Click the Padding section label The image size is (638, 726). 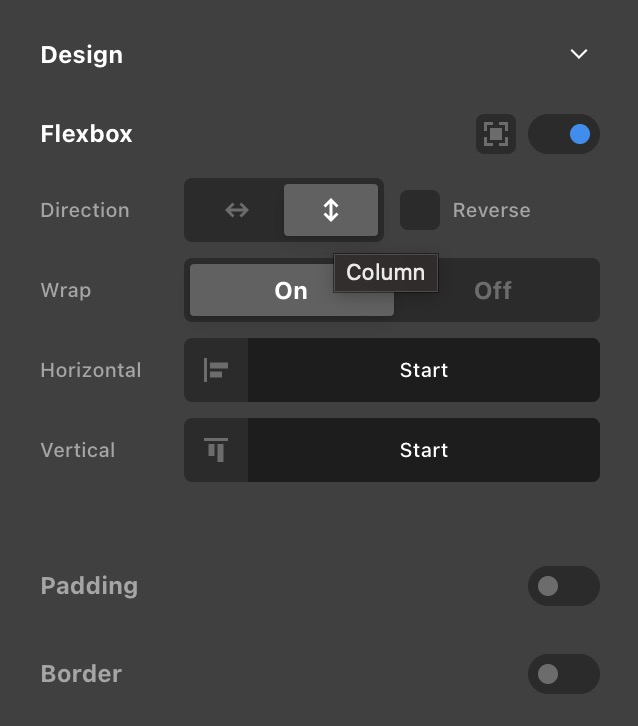click(89, 586)
